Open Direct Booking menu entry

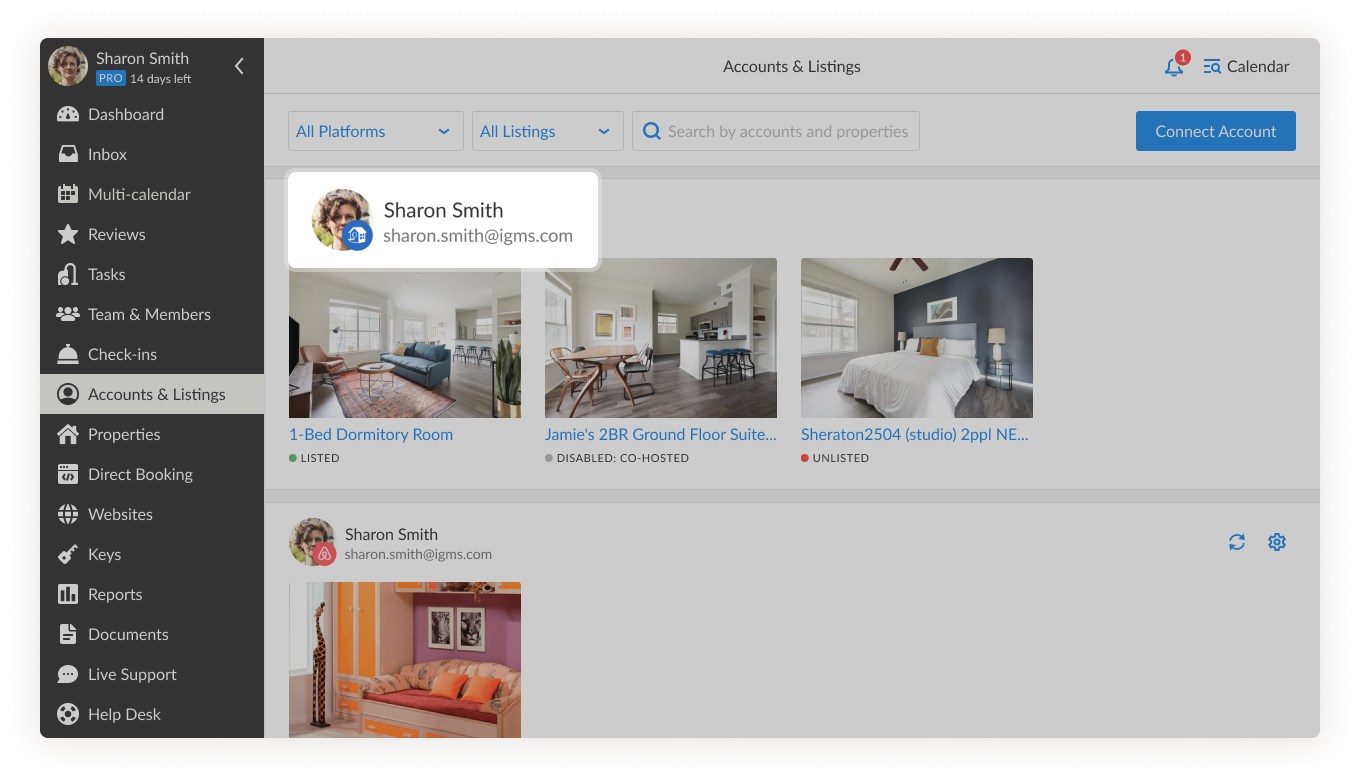152,474
